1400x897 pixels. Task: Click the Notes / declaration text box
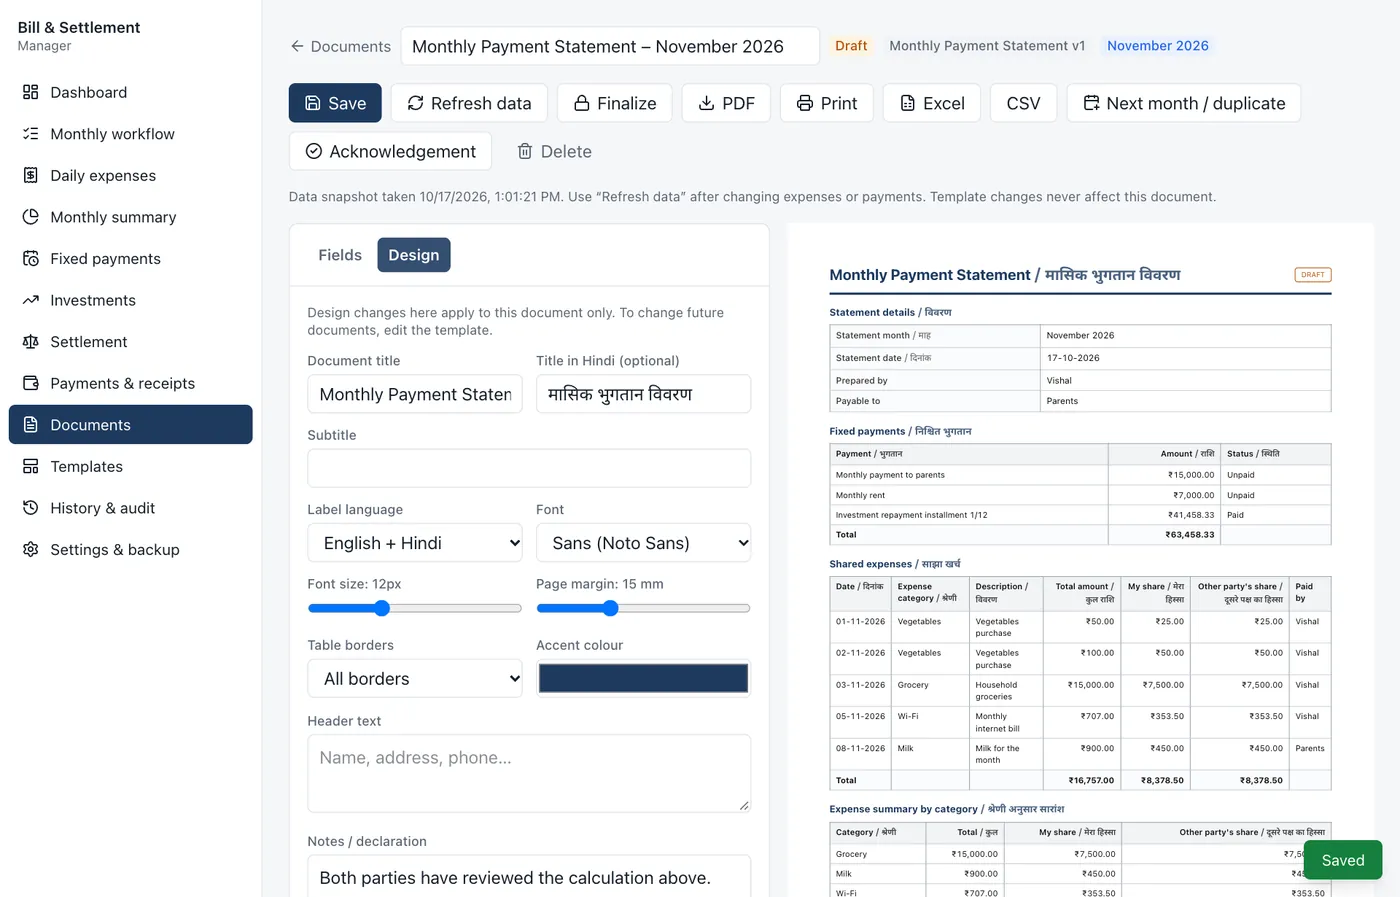(529, 876)
